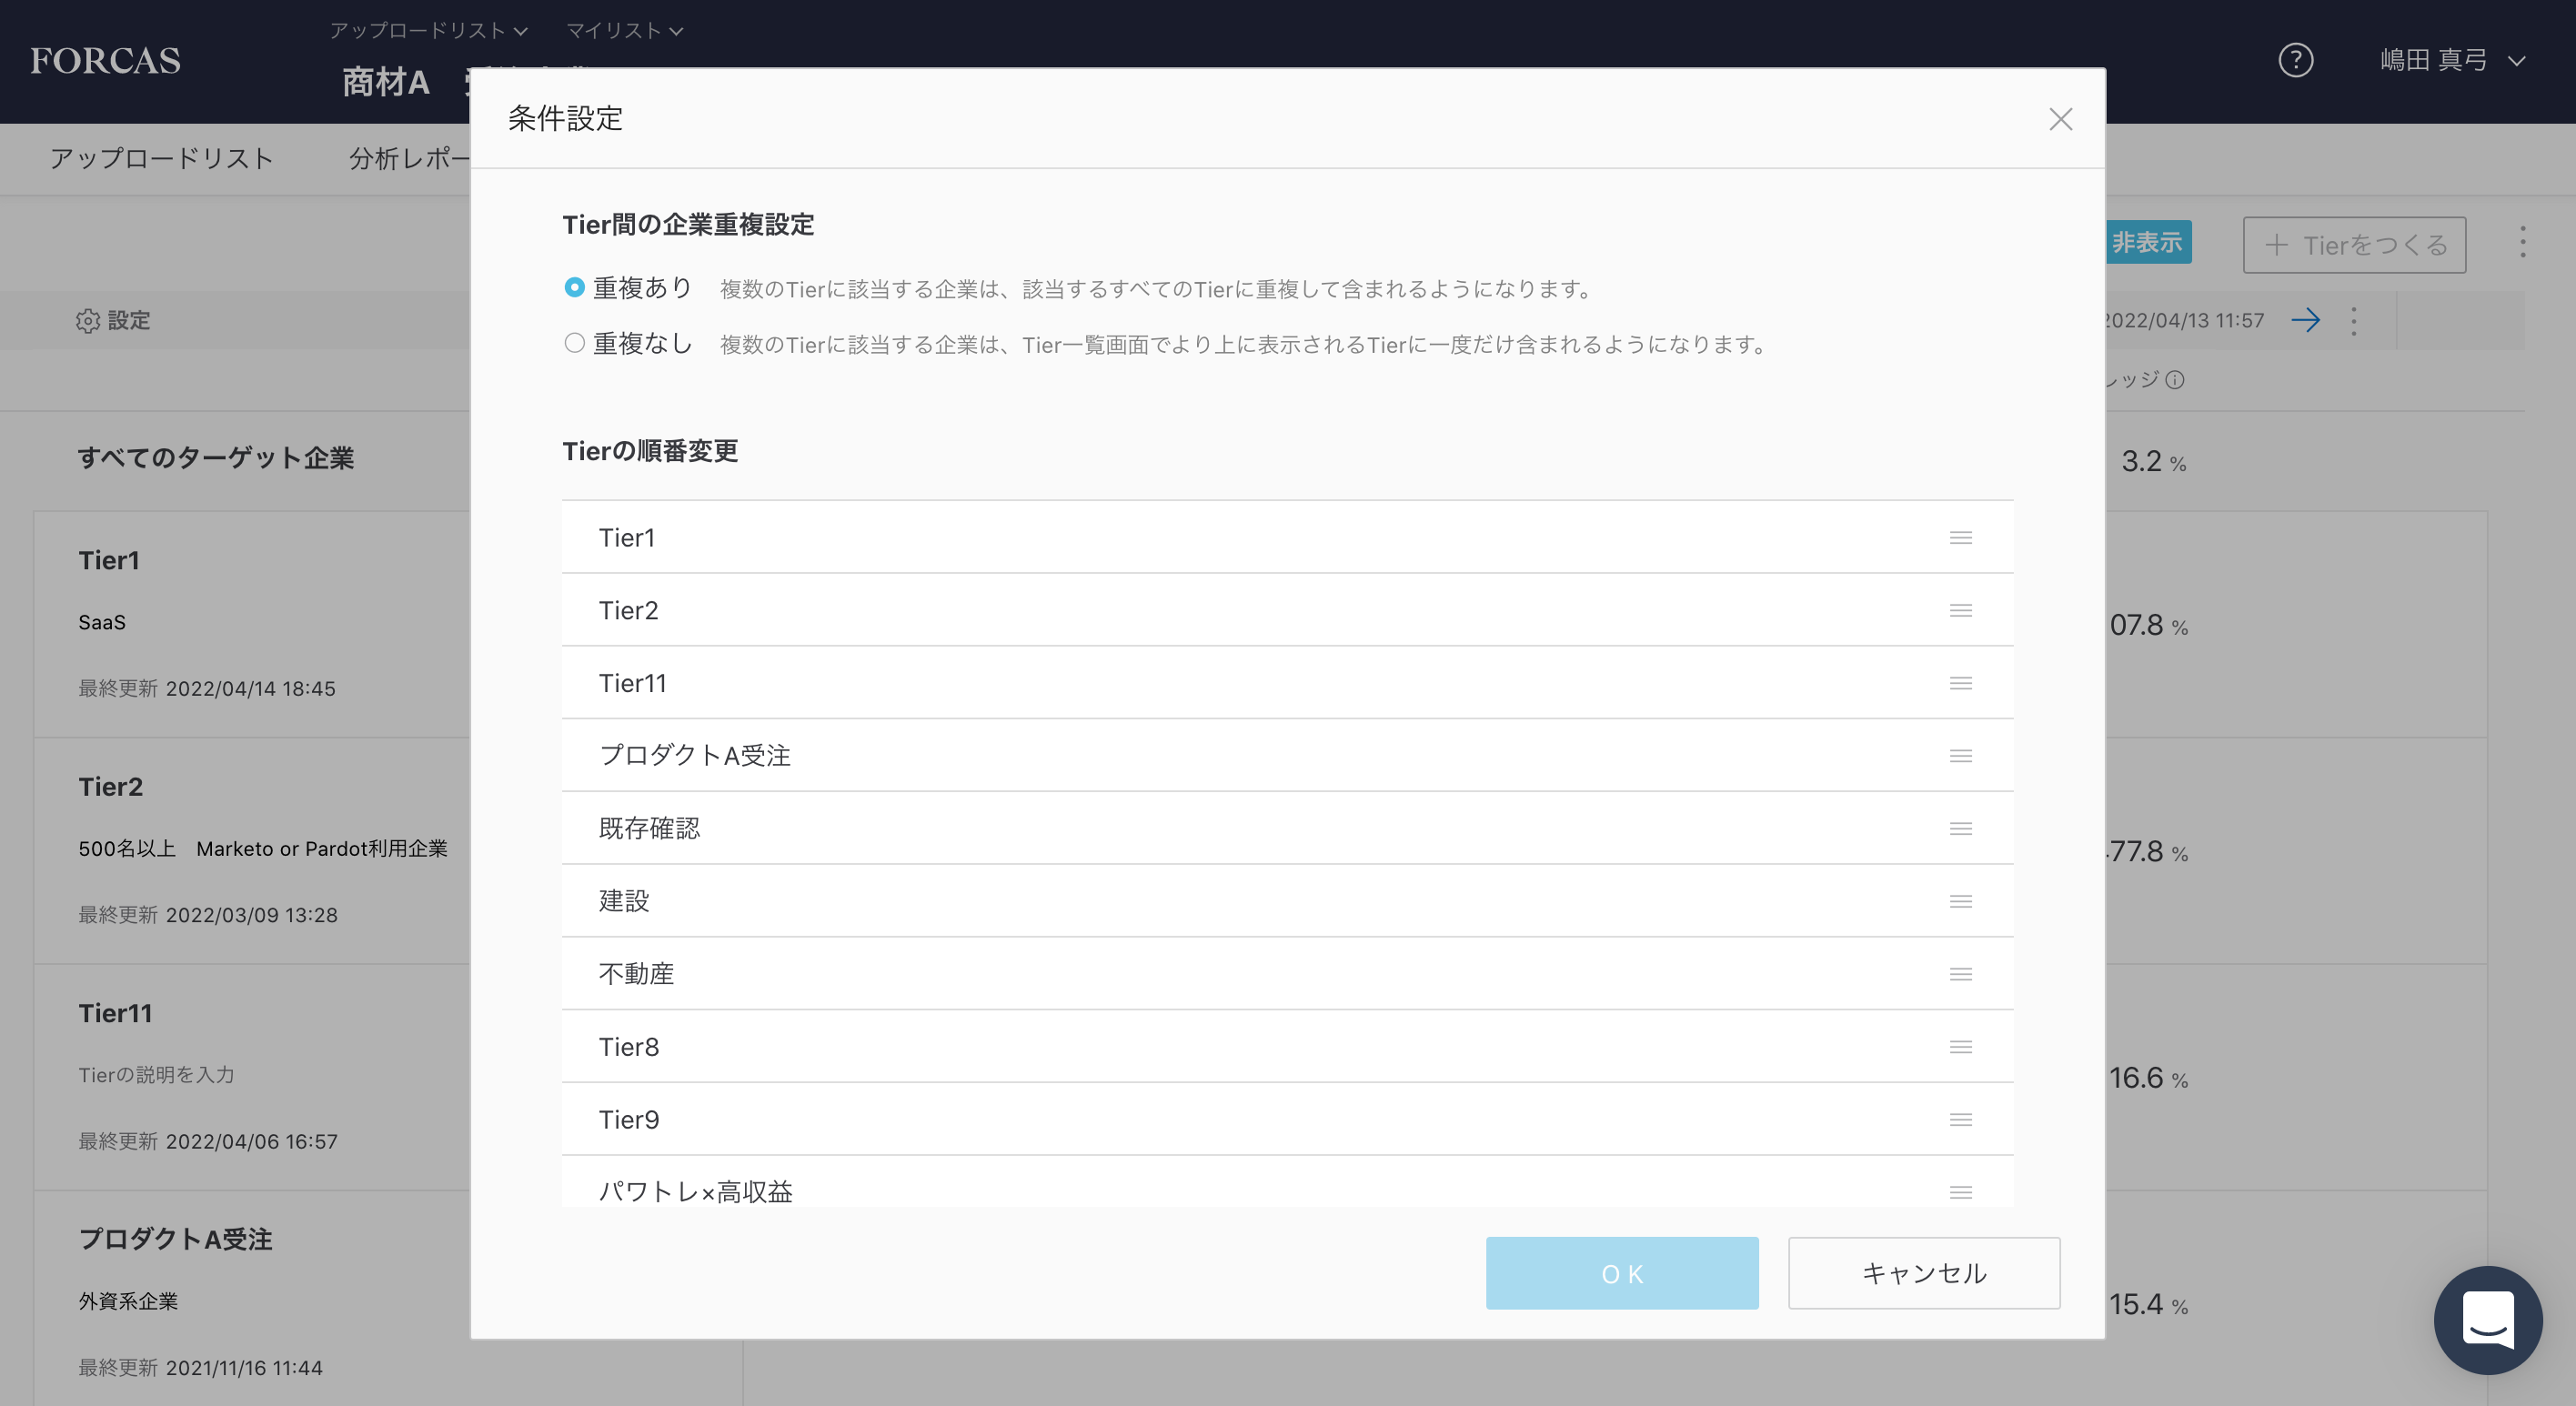The image size is (2576, 1406).
Task: Click drag handle beside プロダクトA受注
Action: (x=1960, y=756)
